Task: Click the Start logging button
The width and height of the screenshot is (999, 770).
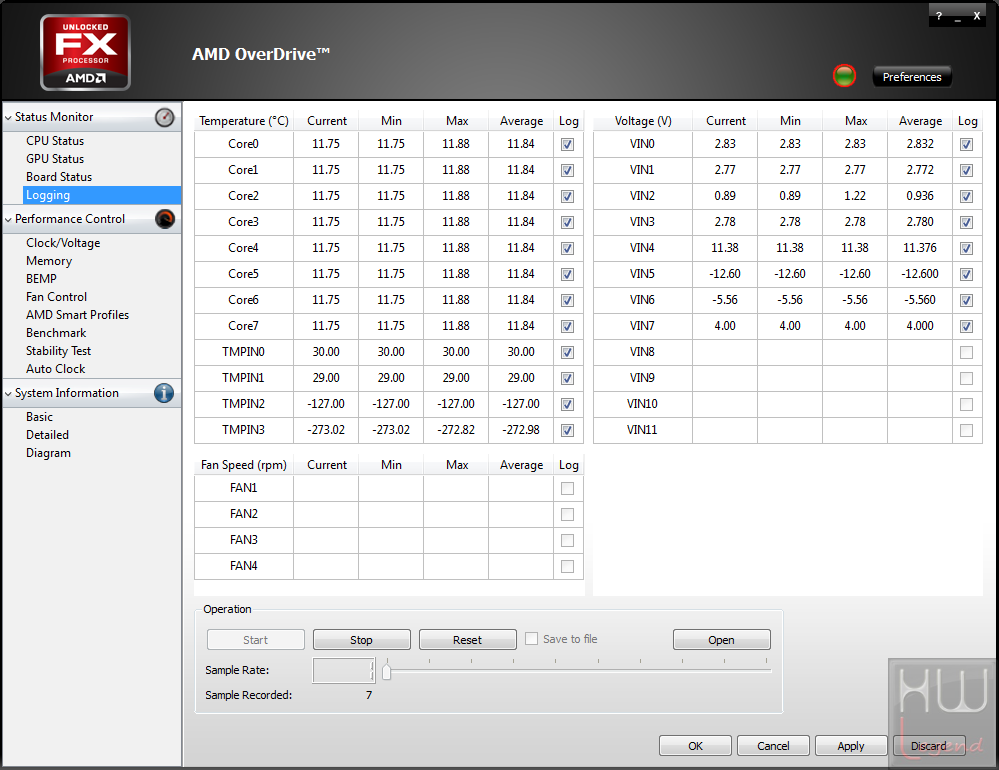Action: [255, 639]
